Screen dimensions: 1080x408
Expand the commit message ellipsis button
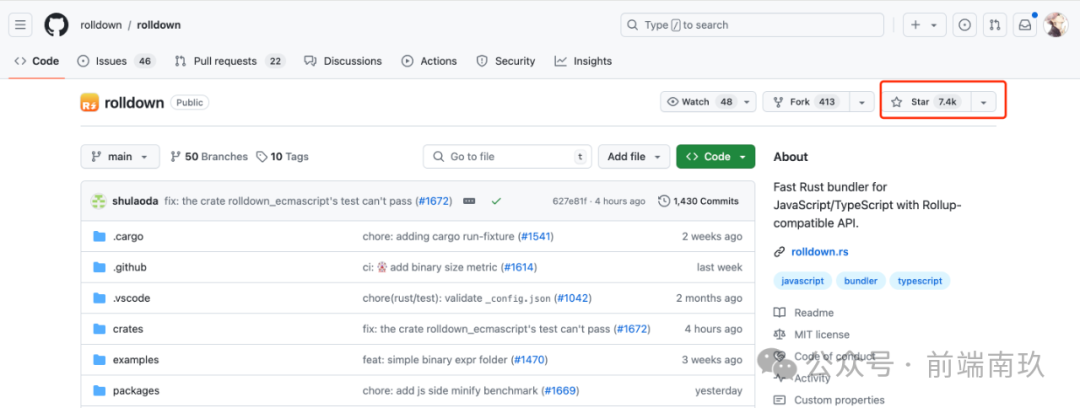(x=470, y=201)
